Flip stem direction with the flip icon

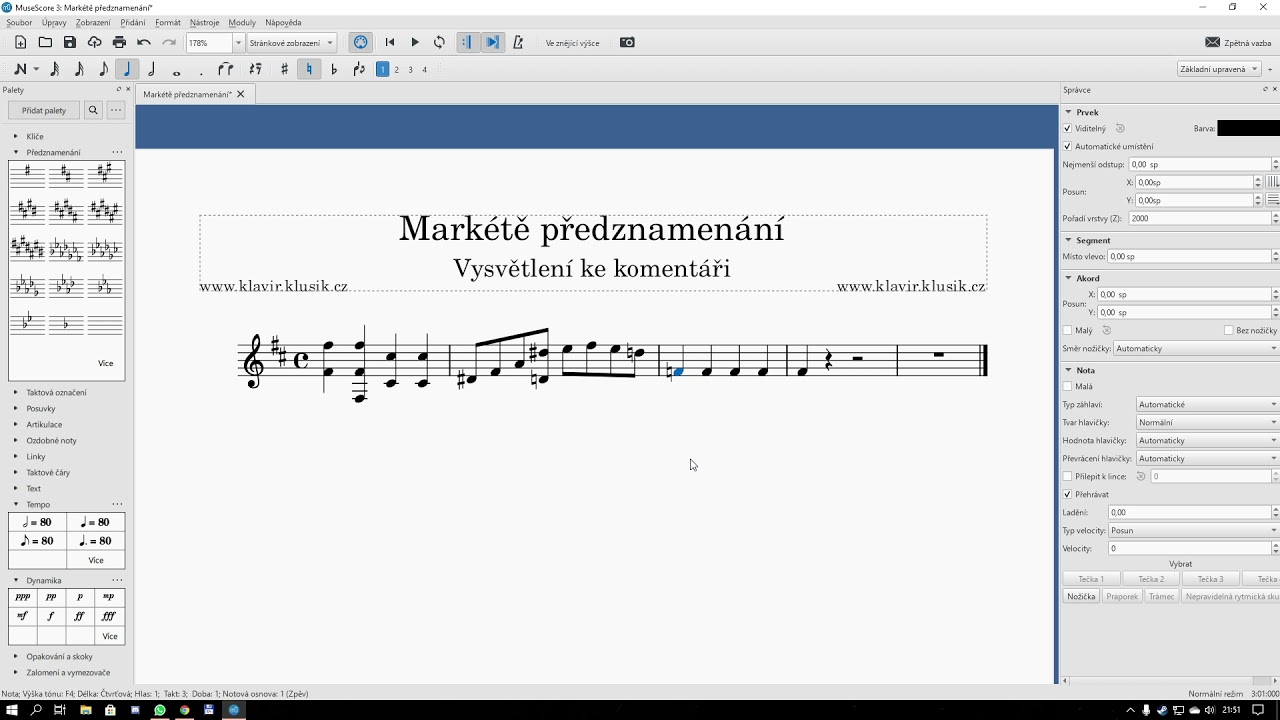tap(359, 69)
